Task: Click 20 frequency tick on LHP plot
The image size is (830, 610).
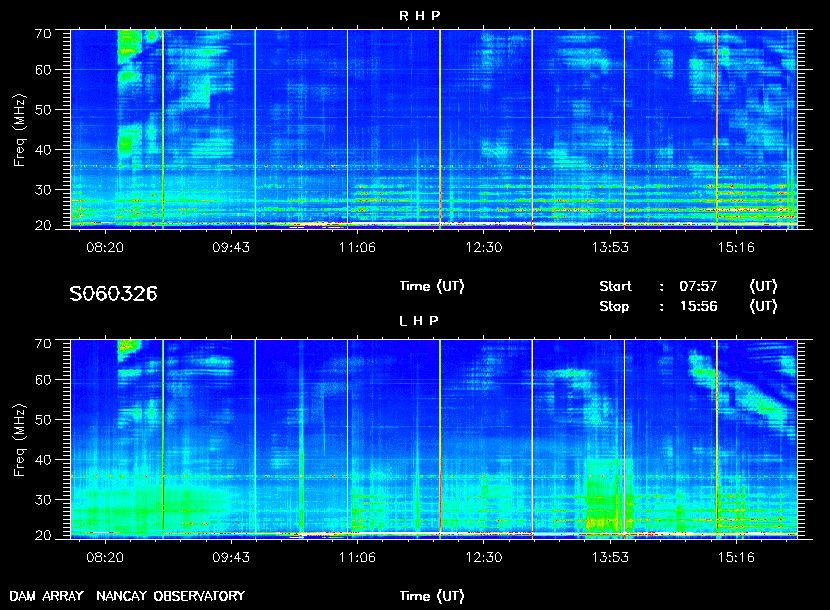Action: [43, 535]
